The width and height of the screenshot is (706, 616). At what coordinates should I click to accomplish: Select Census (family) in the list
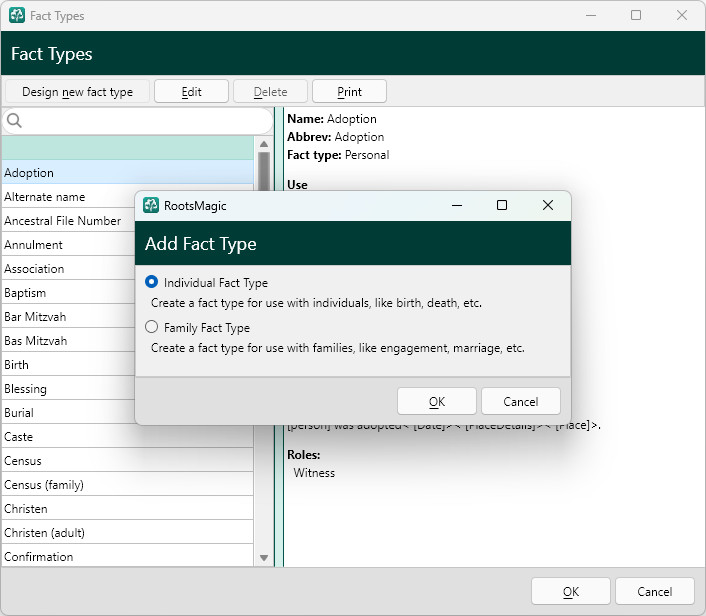click(x=128, y=485)
